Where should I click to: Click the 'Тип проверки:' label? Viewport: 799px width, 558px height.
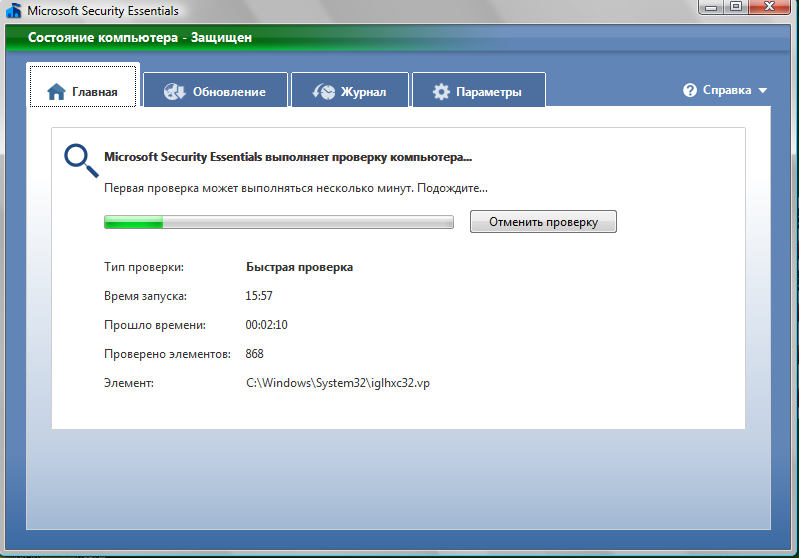point(144,267)
